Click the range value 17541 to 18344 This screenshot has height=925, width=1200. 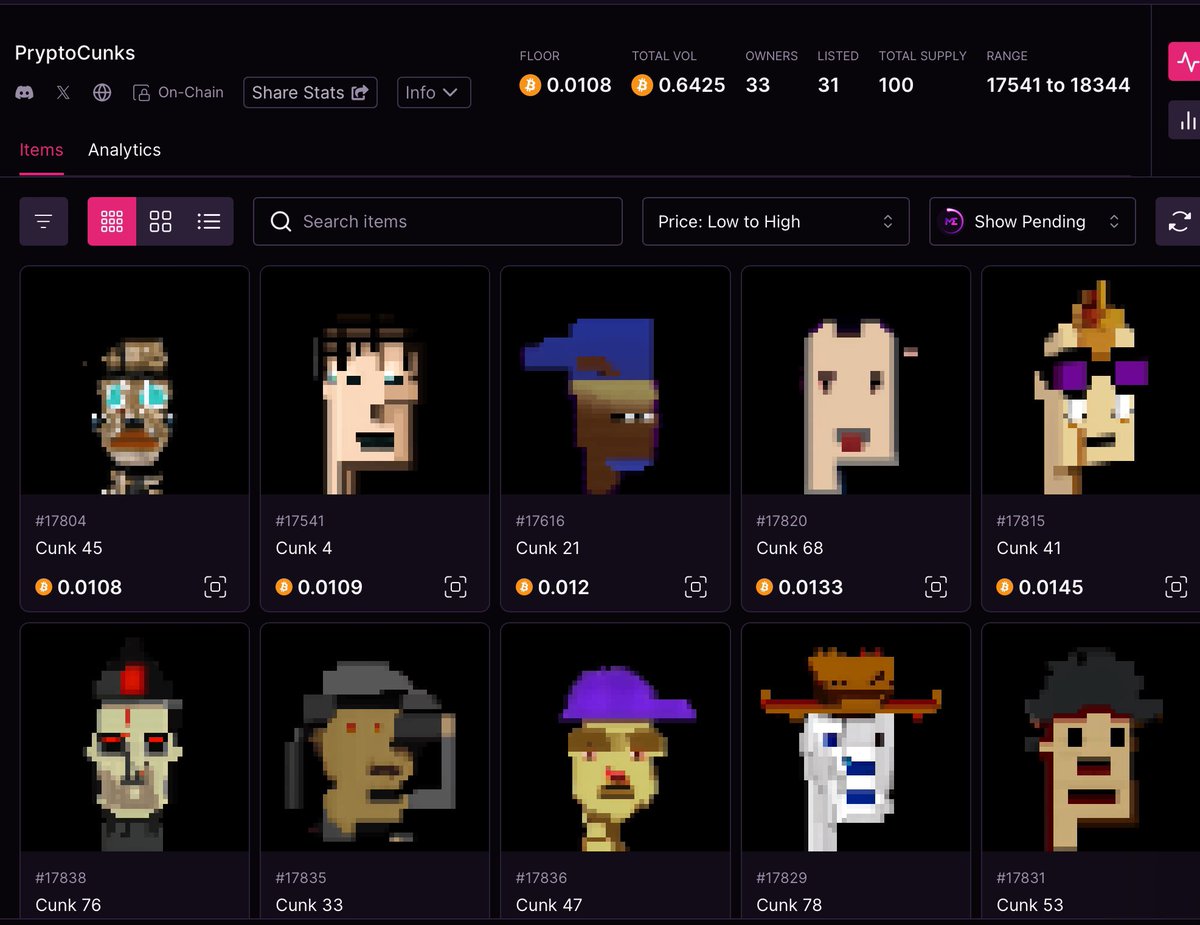(x=1058, y=85)
